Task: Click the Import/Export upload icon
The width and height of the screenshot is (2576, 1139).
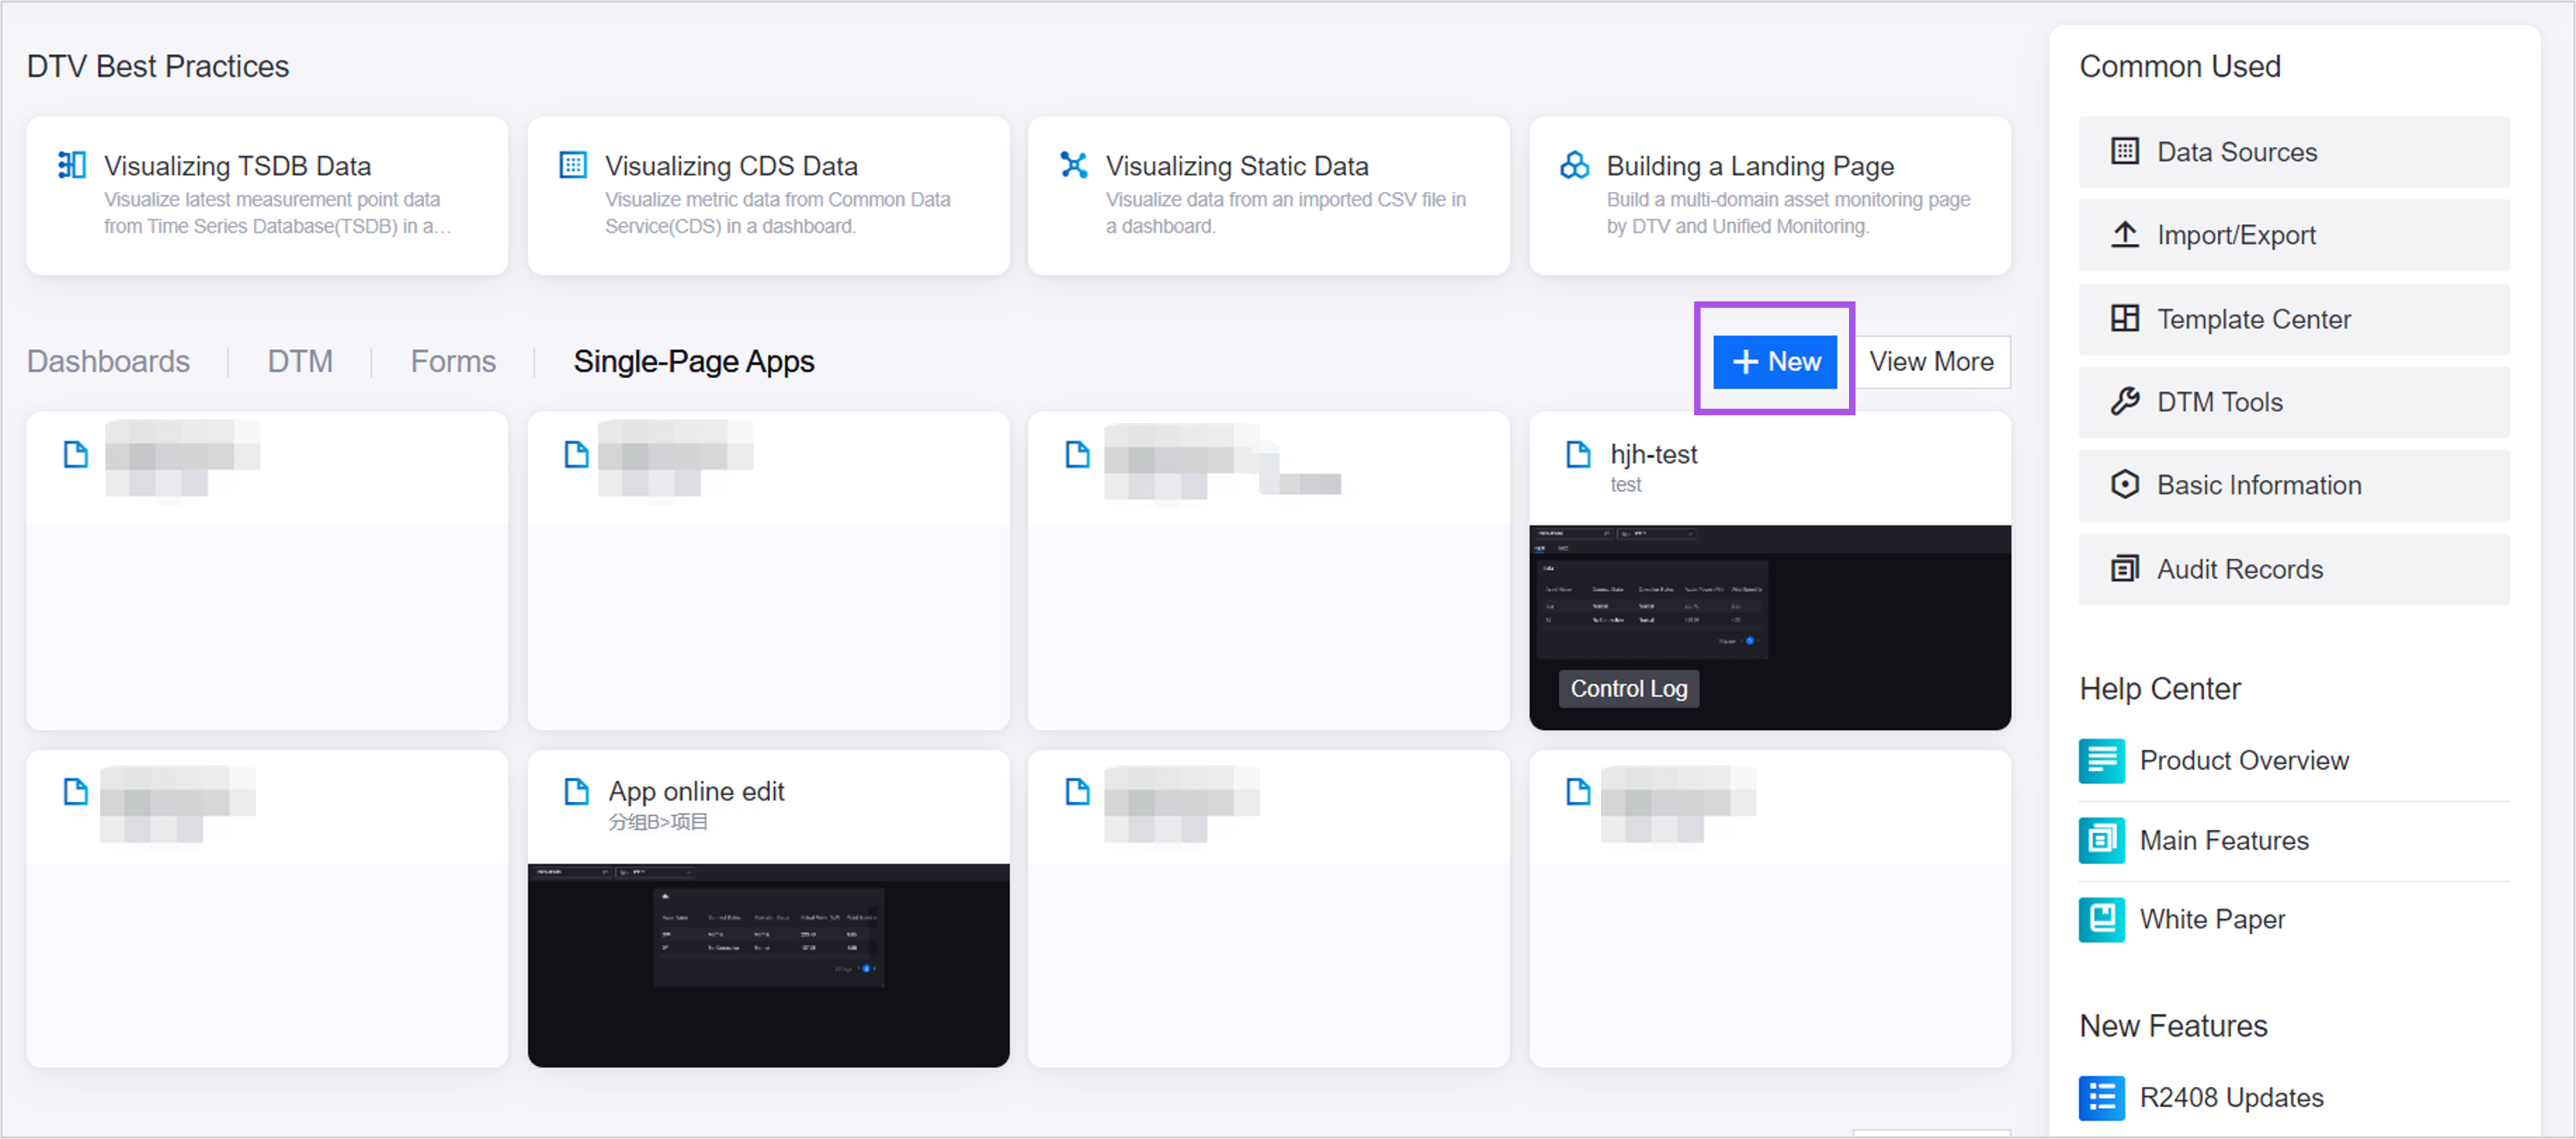Action: (x=2124, y=235)
